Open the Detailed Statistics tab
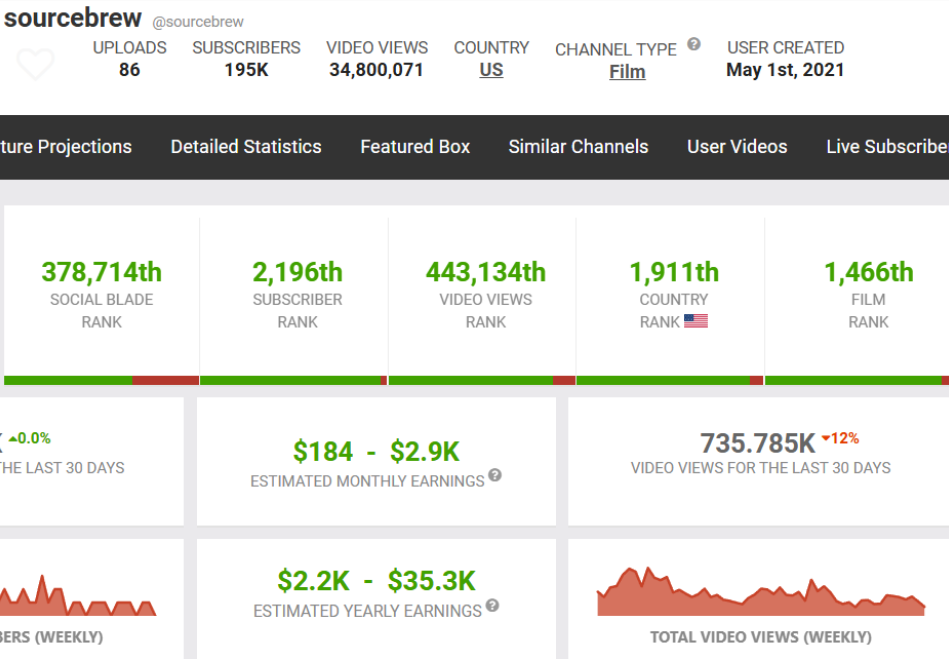Image resolution: width=949 pixels, height=659 pixels. [x=246, y=147]
